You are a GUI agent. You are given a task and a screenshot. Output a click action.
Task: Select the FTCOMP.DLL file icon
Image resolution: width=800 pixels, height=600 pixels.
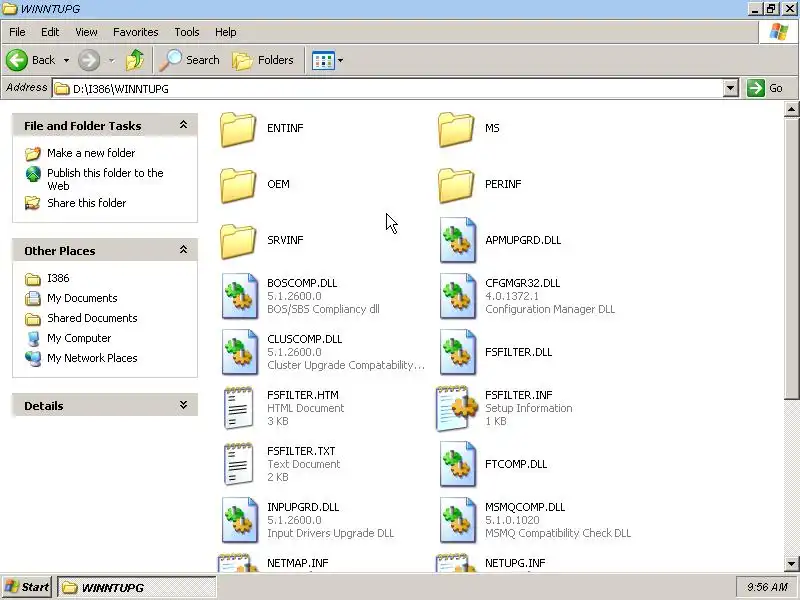458,464
